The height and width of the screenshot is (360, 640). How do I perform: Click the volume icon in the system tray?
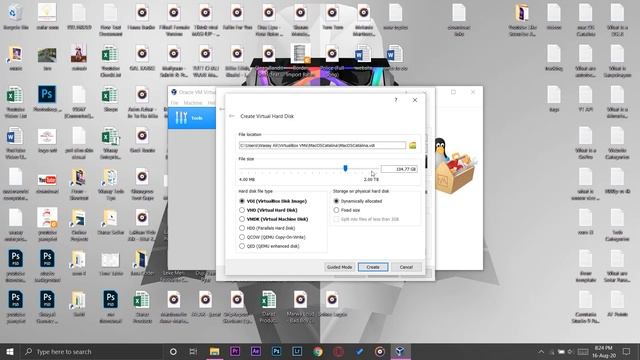point(570,352)
